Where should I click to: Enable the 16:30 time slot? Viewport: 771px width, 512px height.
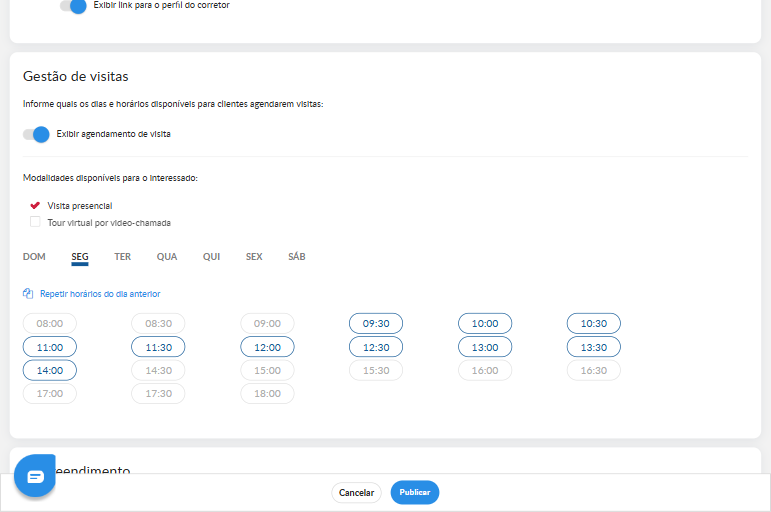[594, 370]
